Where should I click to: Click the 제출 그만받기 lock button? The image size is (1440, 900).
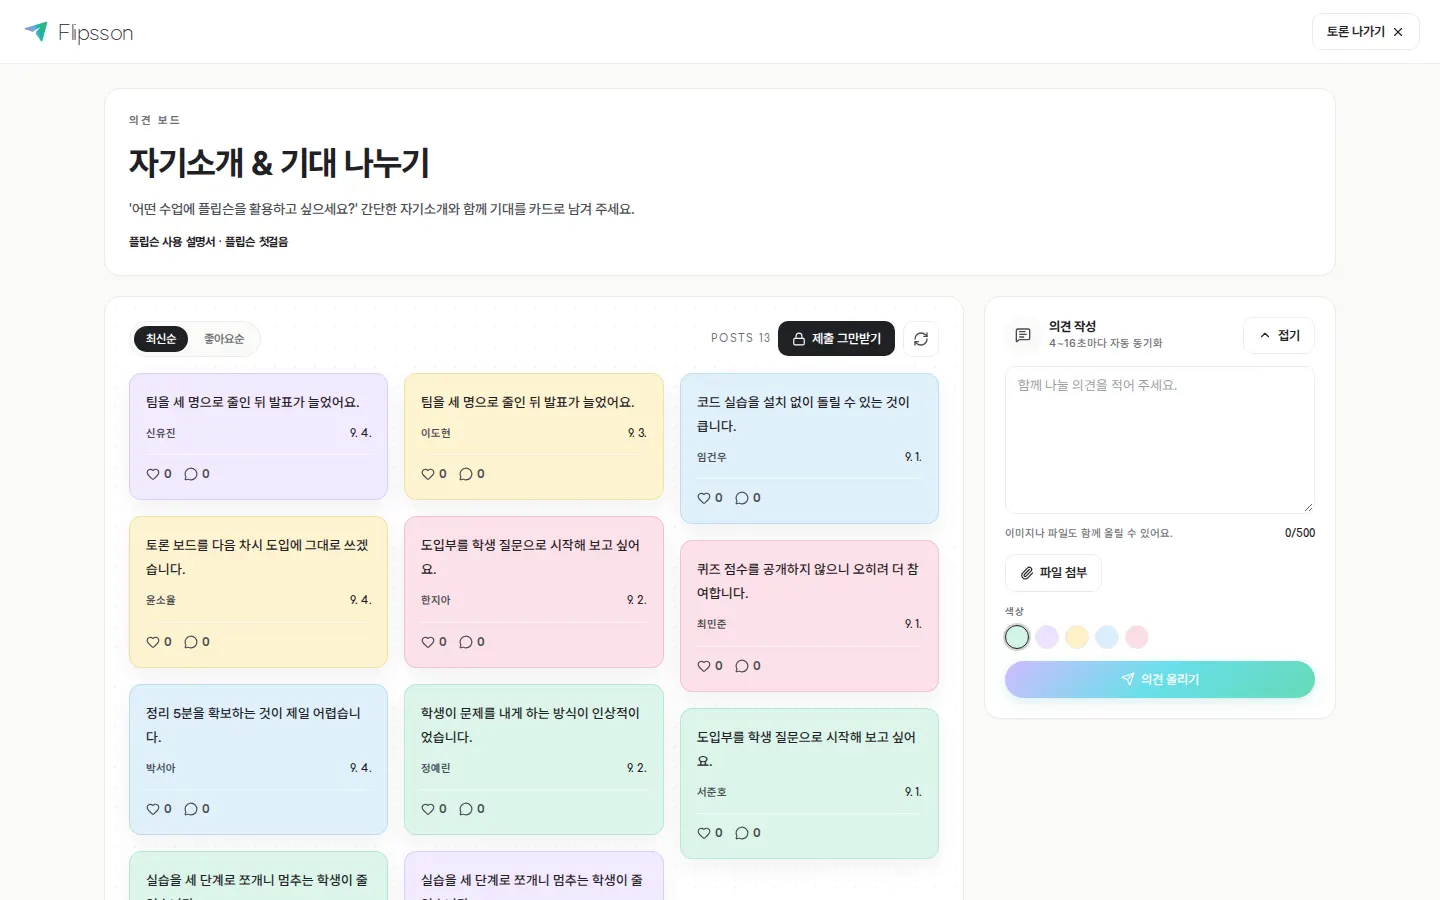pyautogui.click(x=836, y=339)
